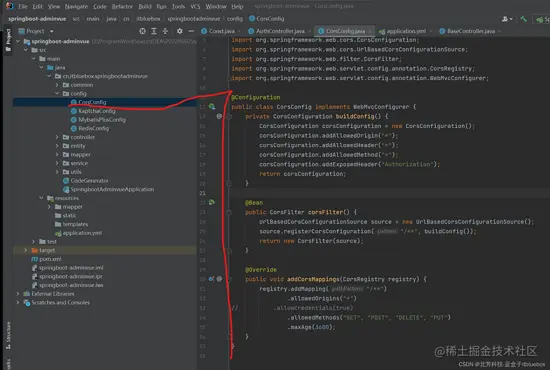Expand the target folder
This screenshot has height=370, width=550.
[x=26, y=250]
